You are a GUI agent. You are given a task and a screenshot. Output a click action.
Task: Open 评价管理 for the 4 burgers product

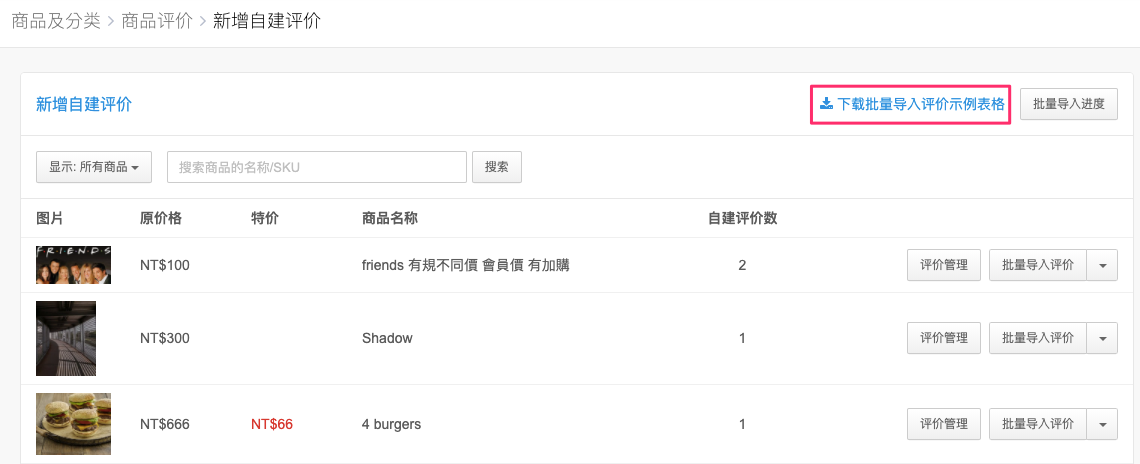(x=944, y=424)
